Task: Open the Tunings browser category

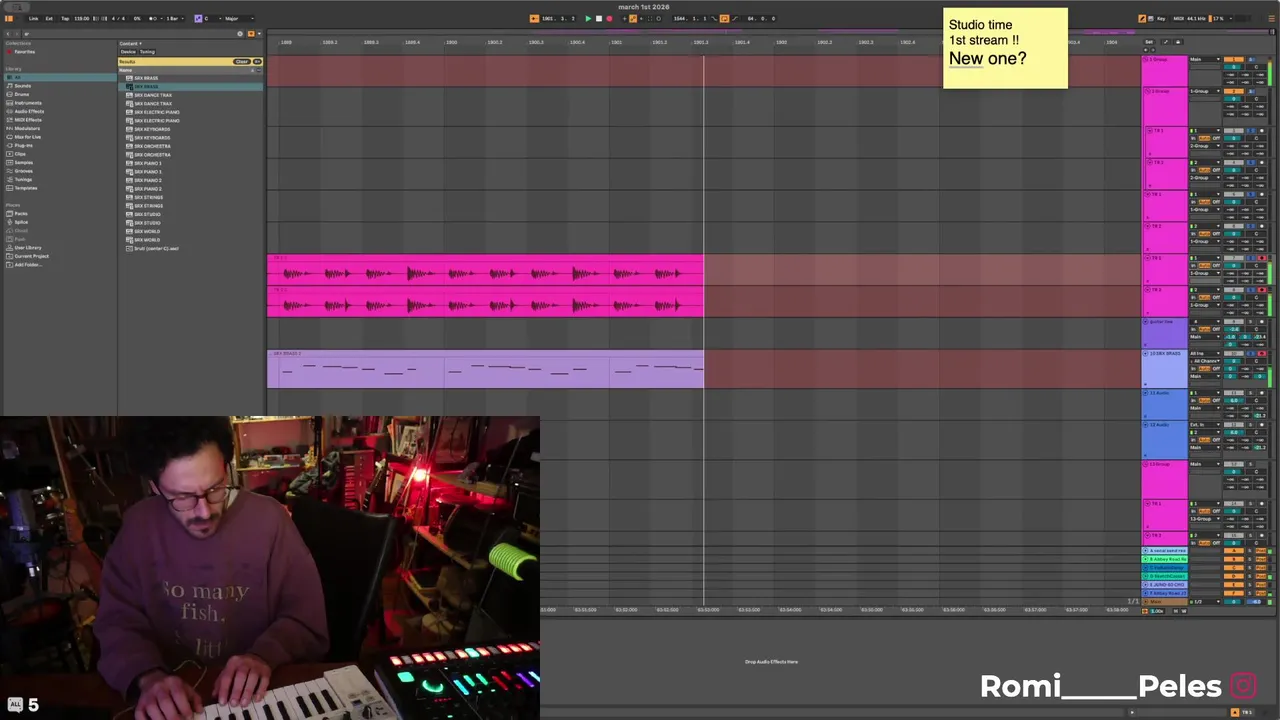Action: pyautogui.click(x=21, y=179)
